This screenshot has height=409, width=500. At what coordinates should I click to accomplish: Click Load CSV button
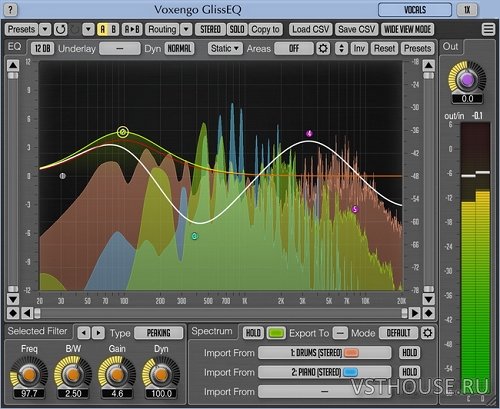311,30
